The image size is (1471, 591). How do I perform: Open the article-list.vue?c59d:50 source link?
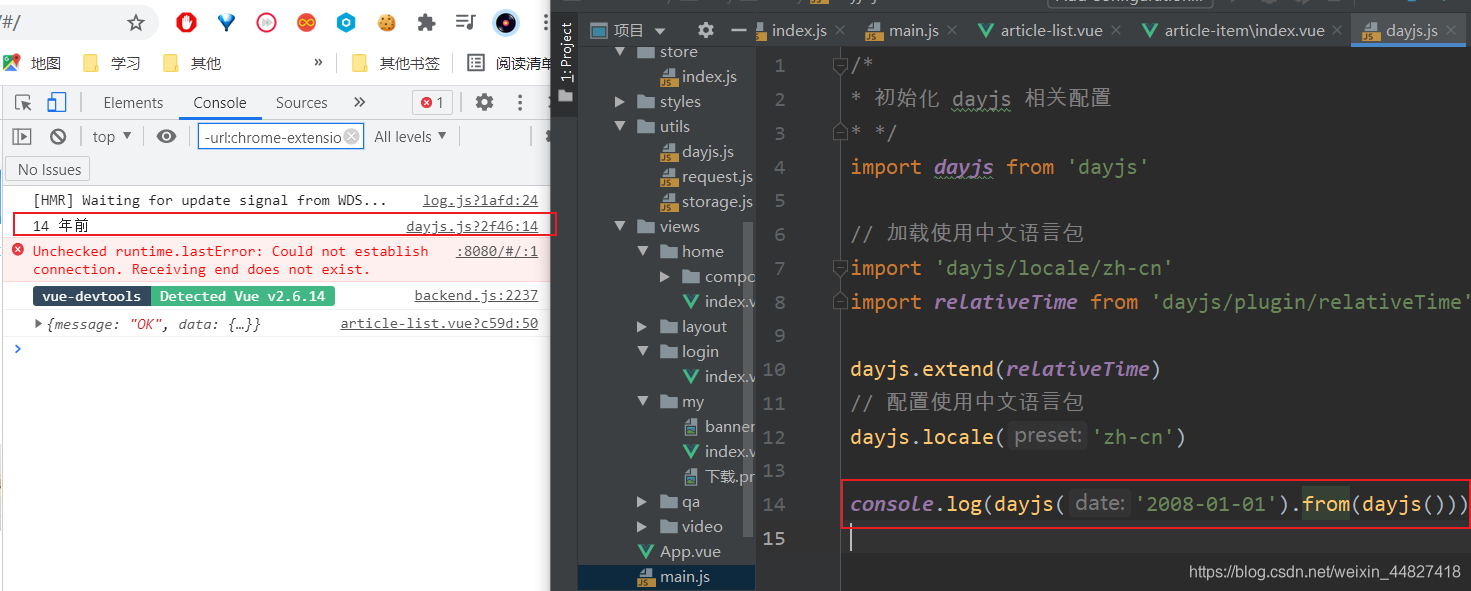point(439,323)
